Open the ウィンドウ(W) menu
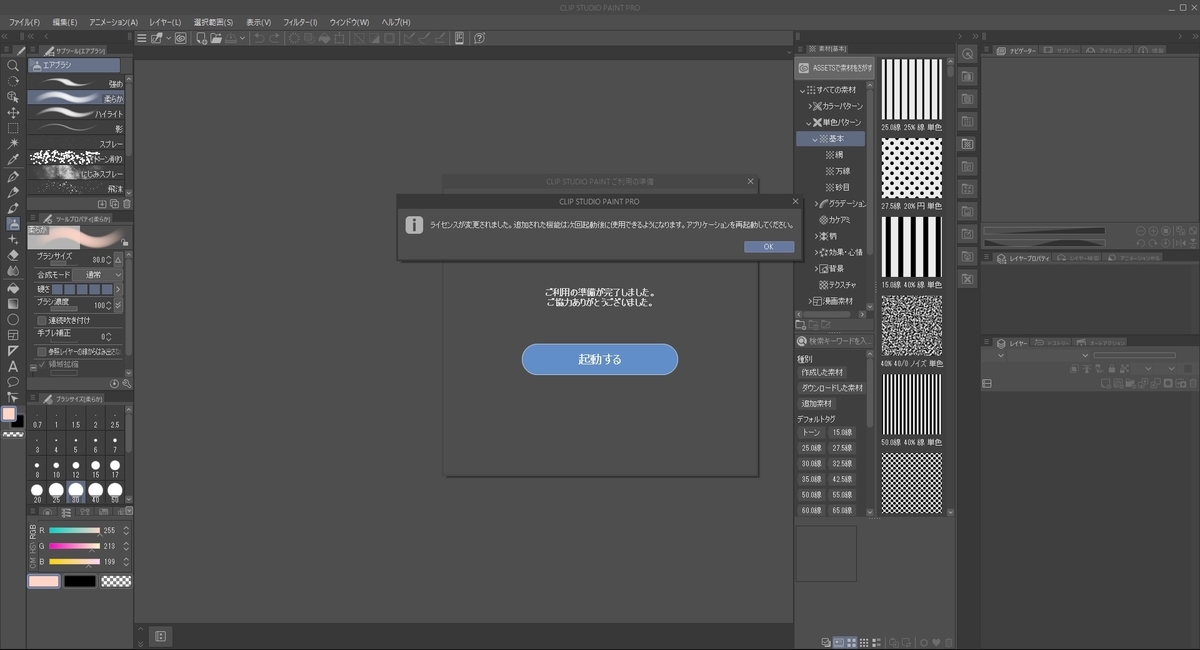1200x650 pixels. 349,22
